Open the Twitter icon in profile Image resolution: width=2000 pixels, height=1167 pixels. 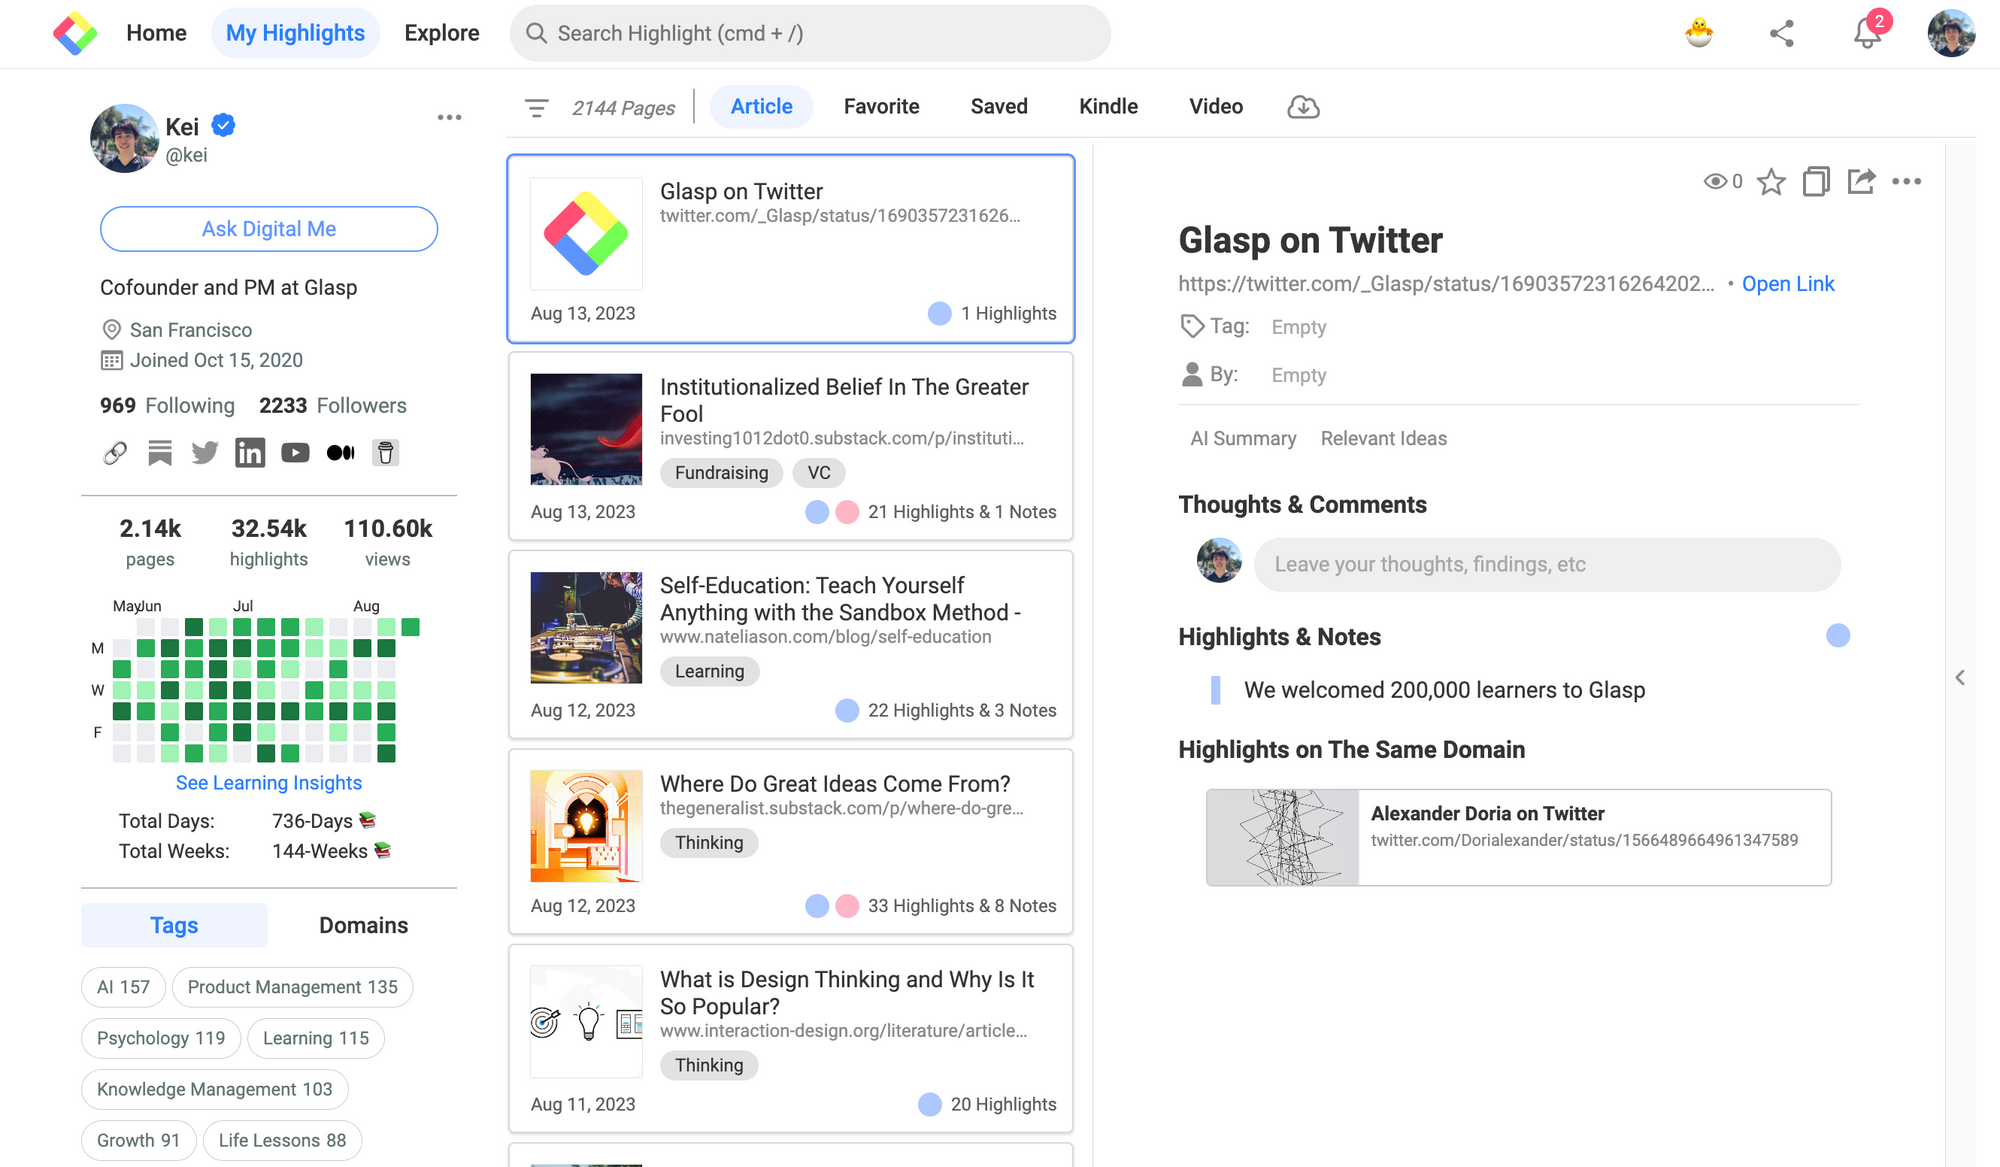pos(205,453)
